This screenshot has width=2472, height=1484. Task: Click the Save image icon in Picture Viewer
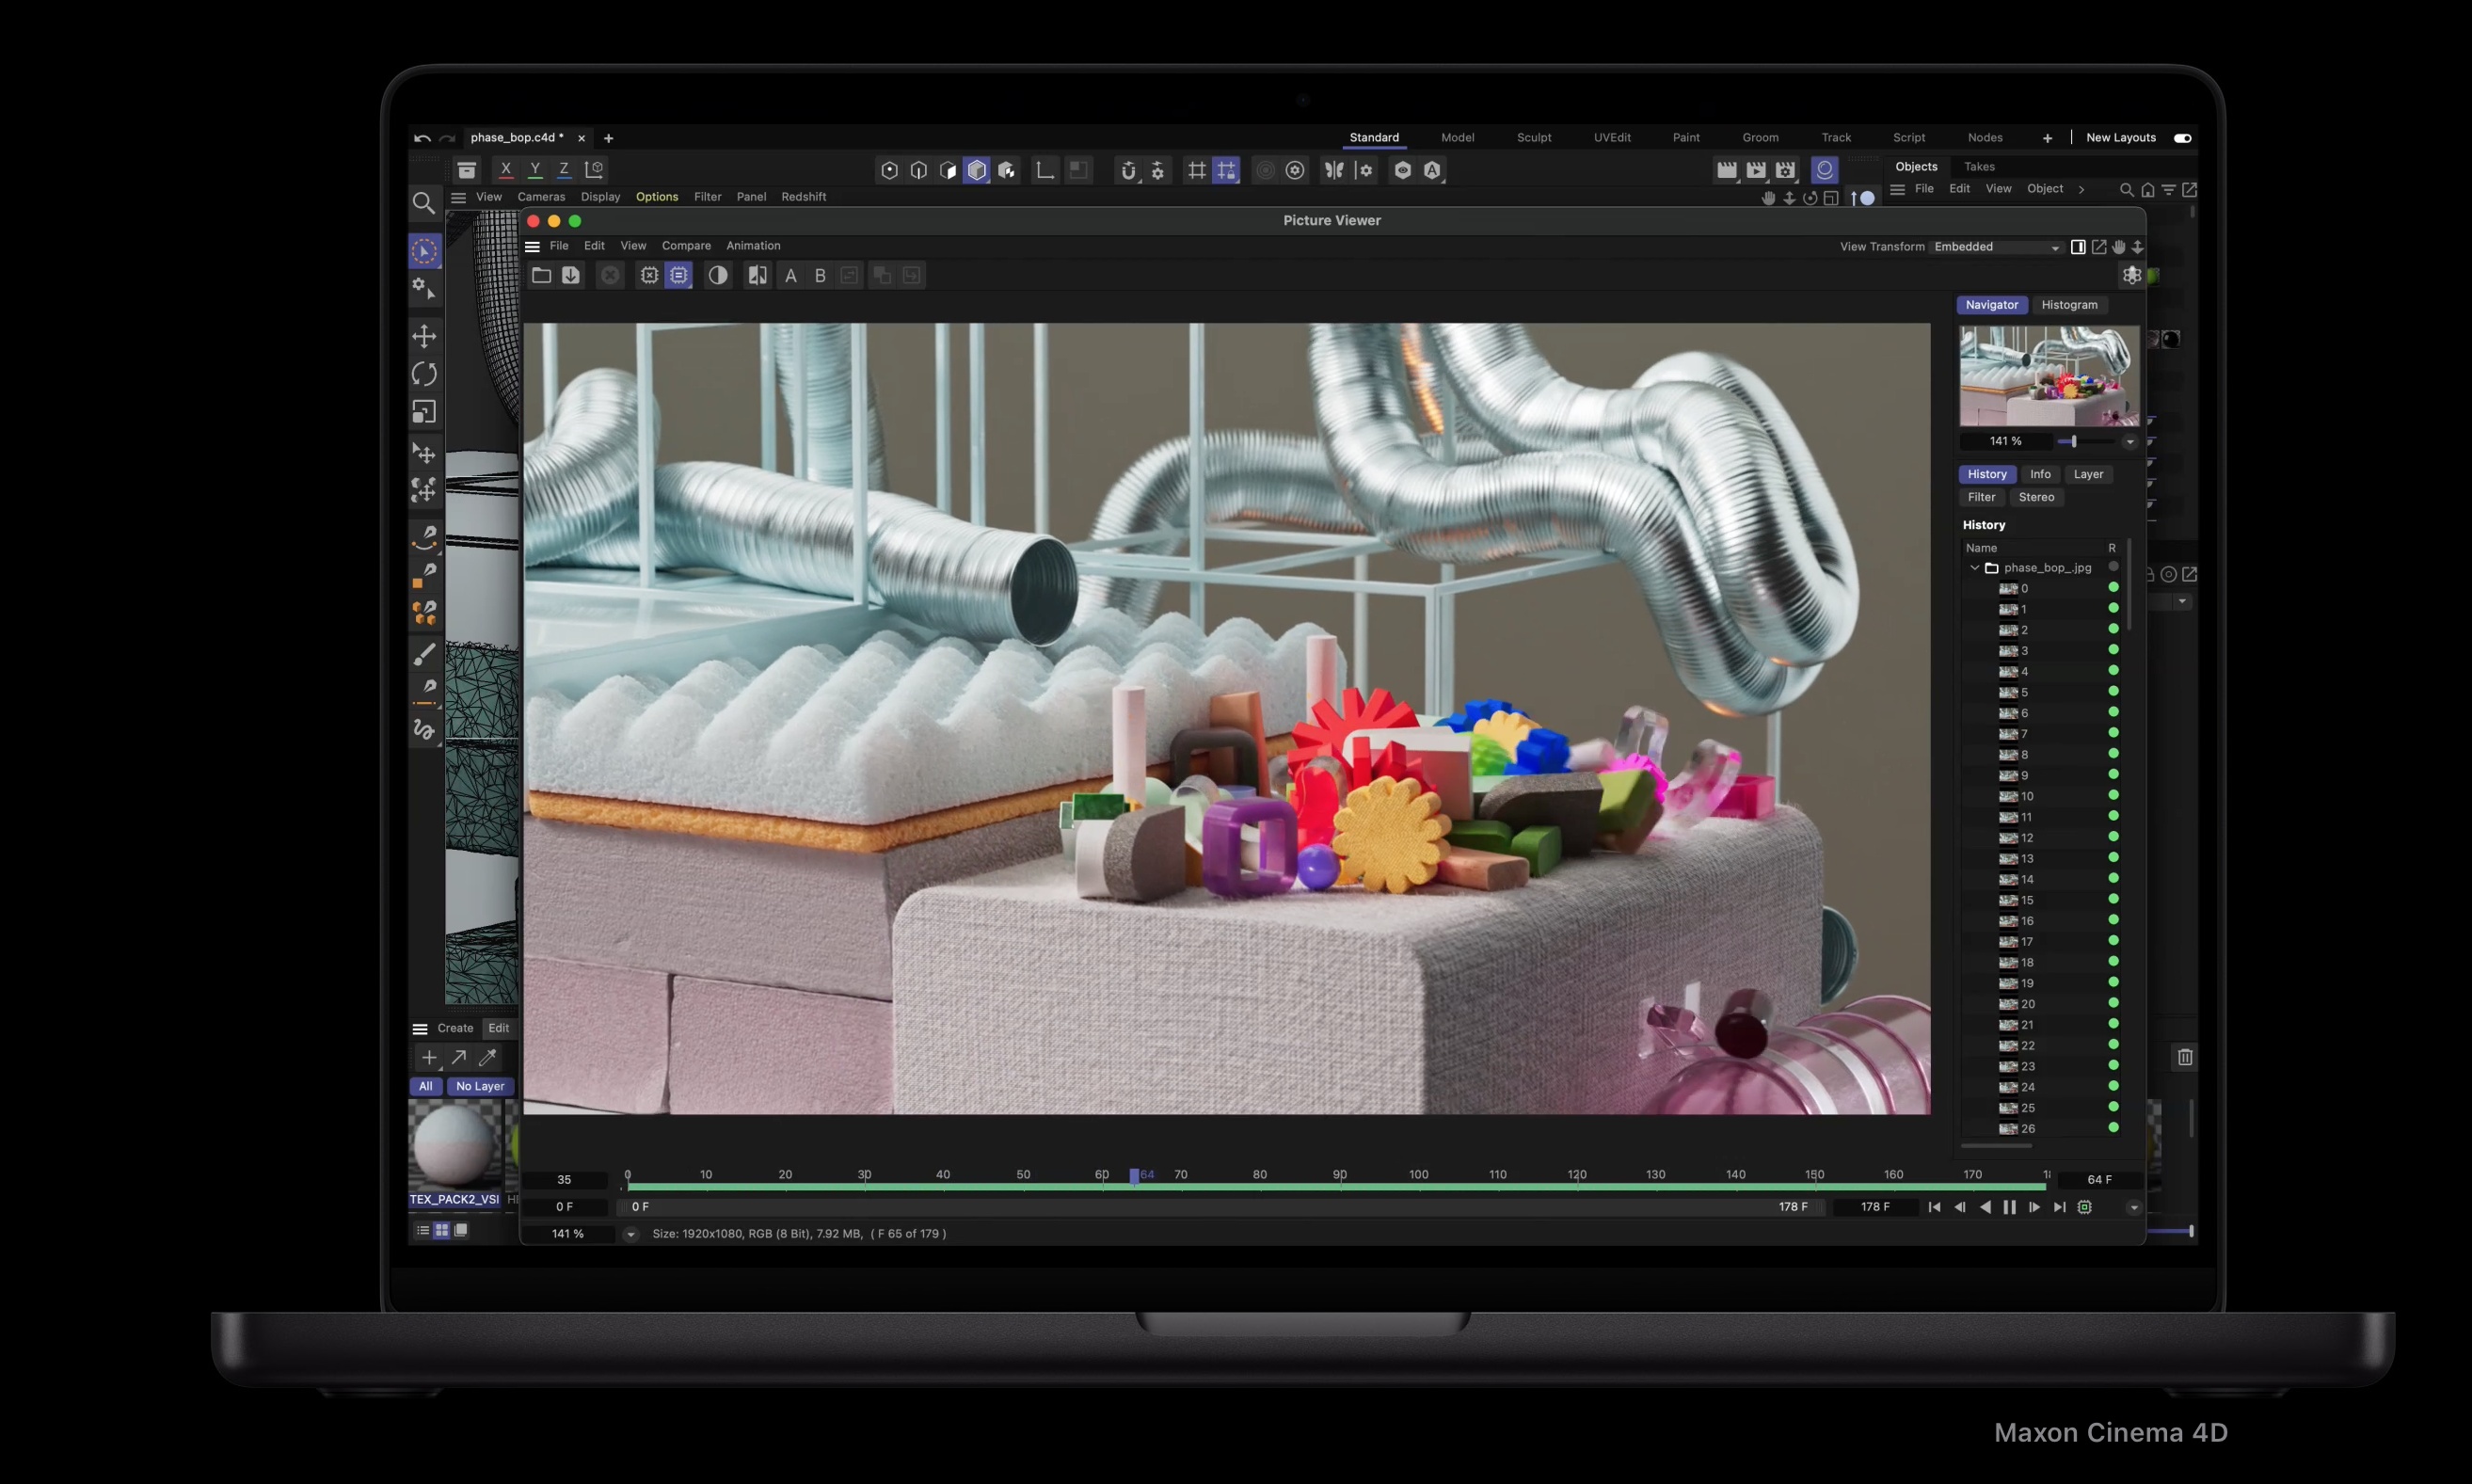[x=571, y=275]
